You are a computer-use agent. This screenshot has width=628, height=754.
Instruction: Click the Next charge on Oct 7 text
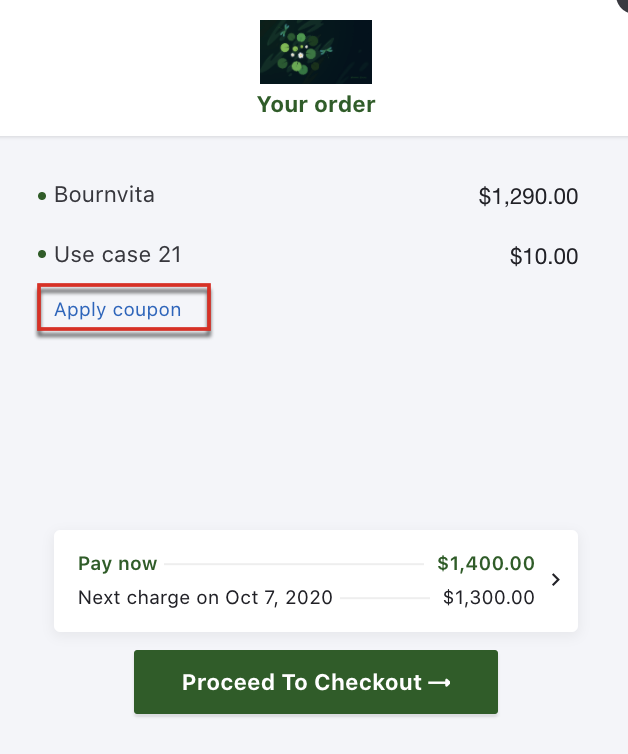tap(205, 598)
